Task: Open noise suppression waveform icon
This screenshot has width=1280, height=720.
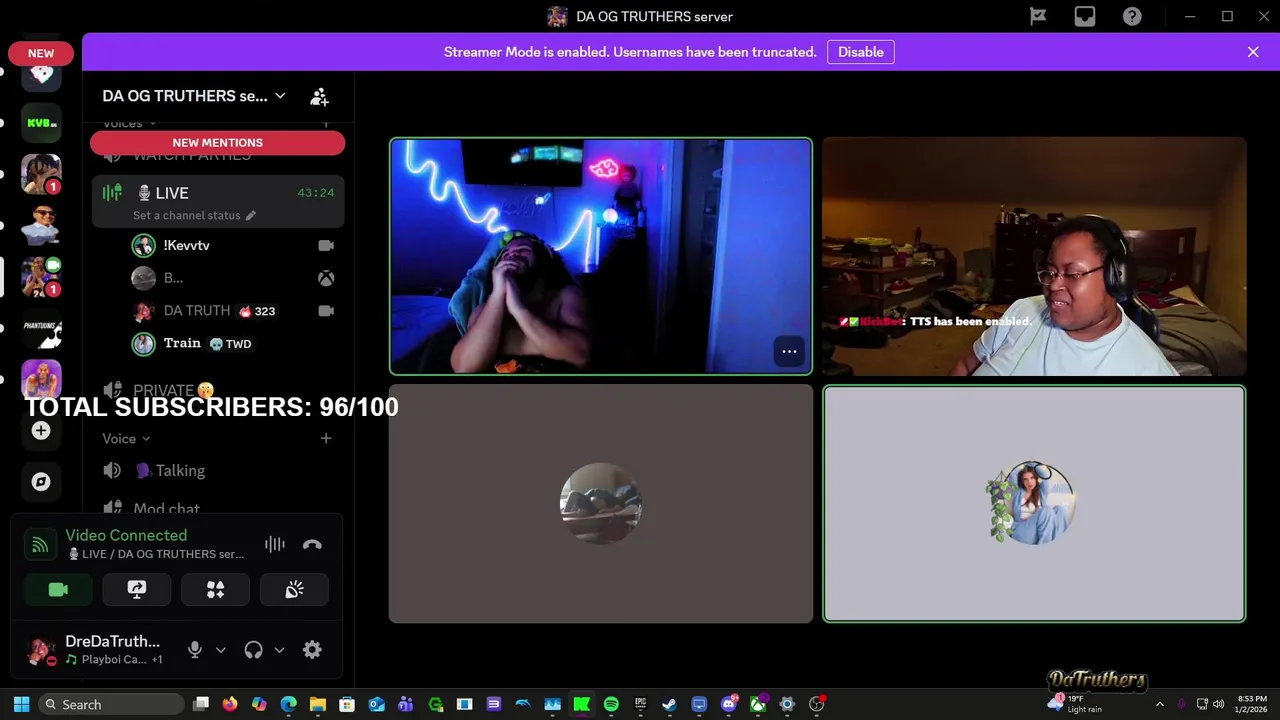Action: [x=275, y=544]
